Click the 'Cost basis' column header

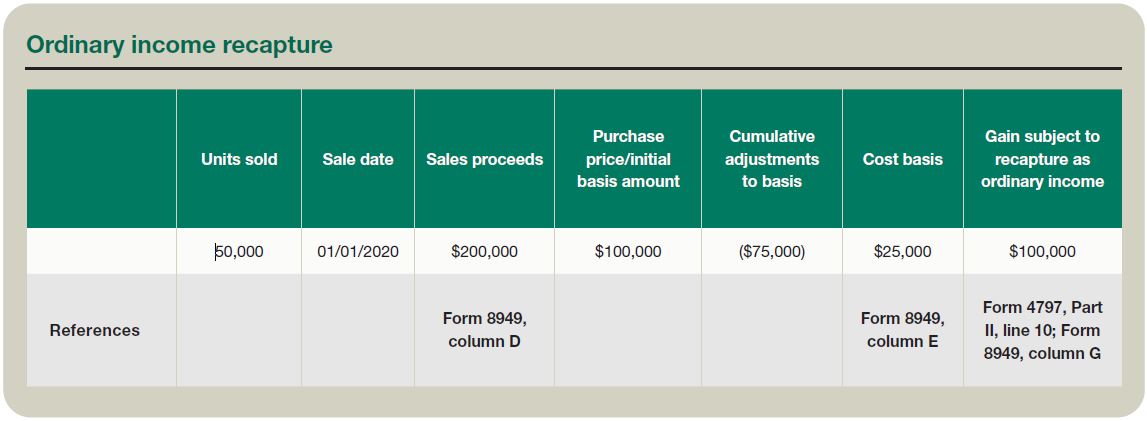coord(903,159)
